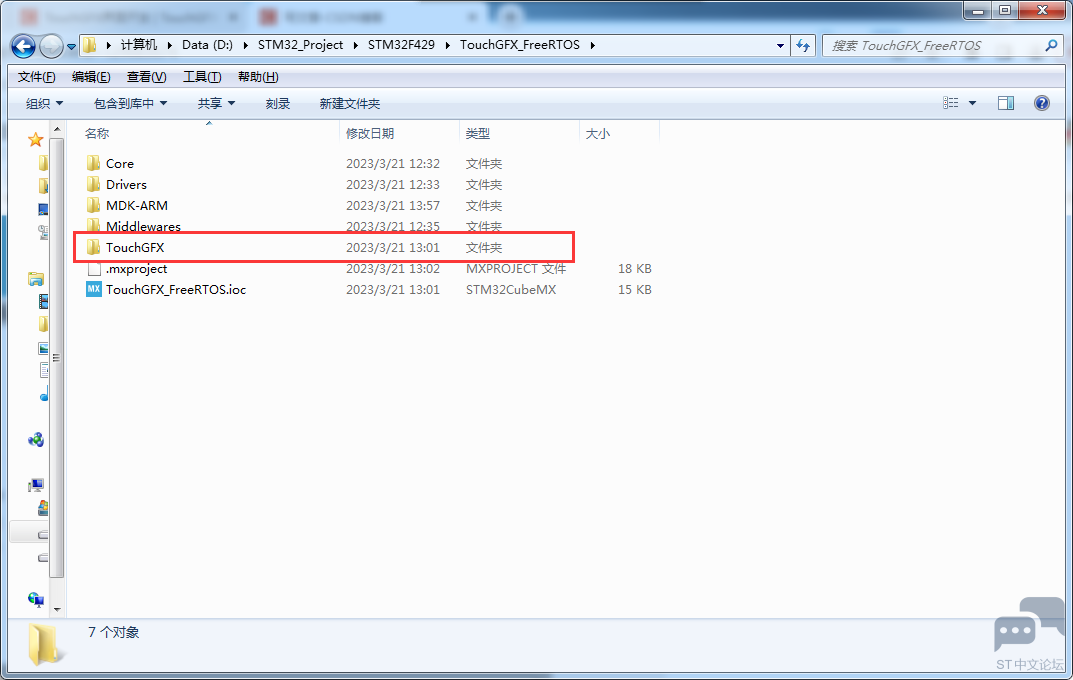The width and height of the screenshot is (1073, 680).
Task: Expand the arrow after Data (D:) breadcrumb
Action: point(246,45)
